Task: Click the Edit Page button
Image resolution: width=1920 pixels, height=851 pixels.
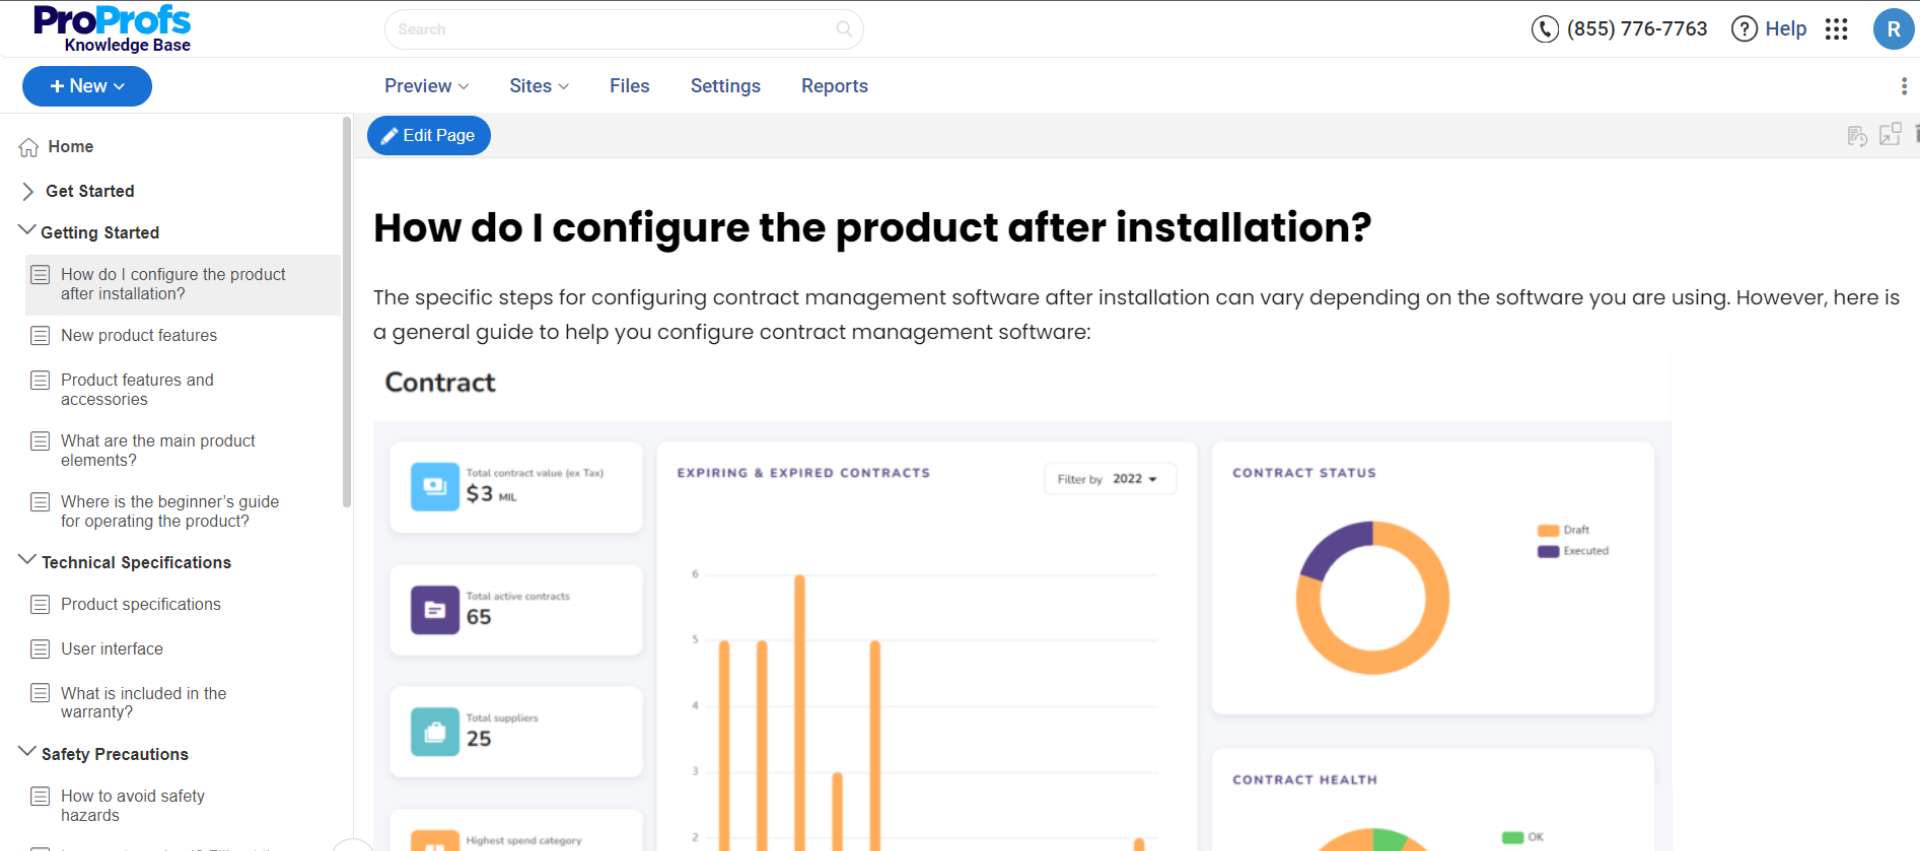Action: click(429, 135)
